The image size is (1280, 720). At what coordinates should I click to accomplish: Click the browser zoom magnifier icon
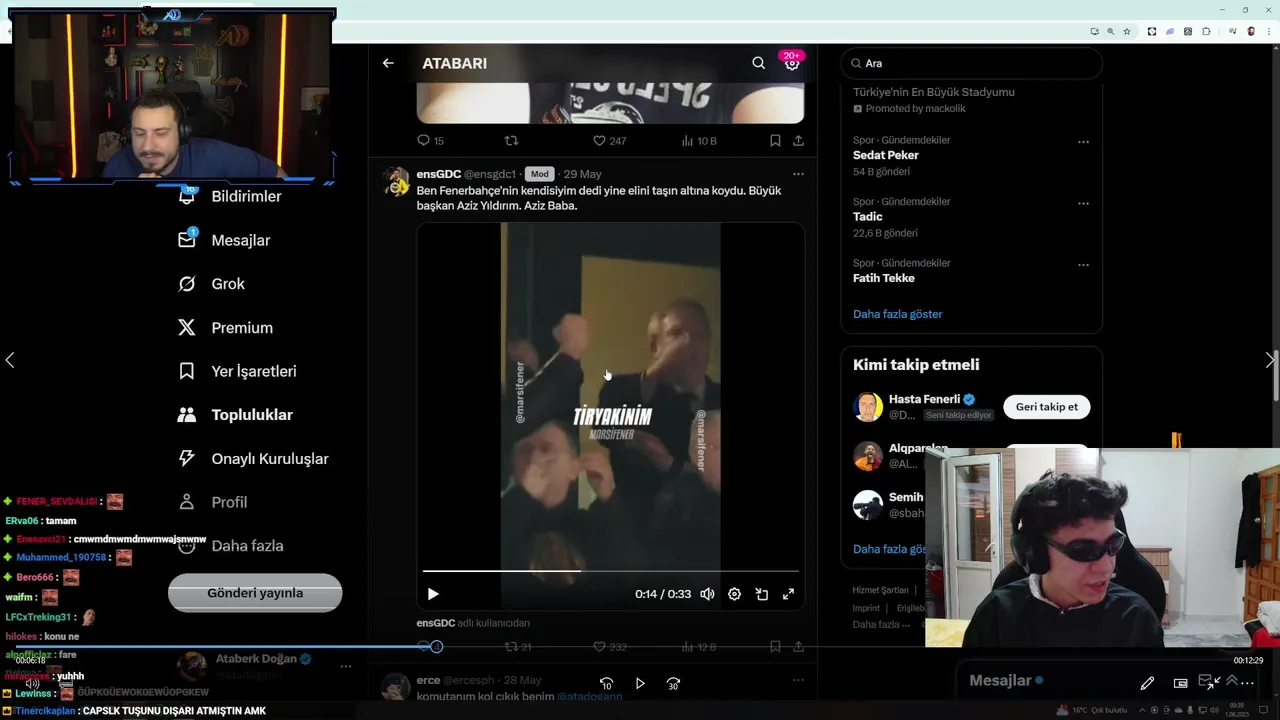(x=1110, y=32)
